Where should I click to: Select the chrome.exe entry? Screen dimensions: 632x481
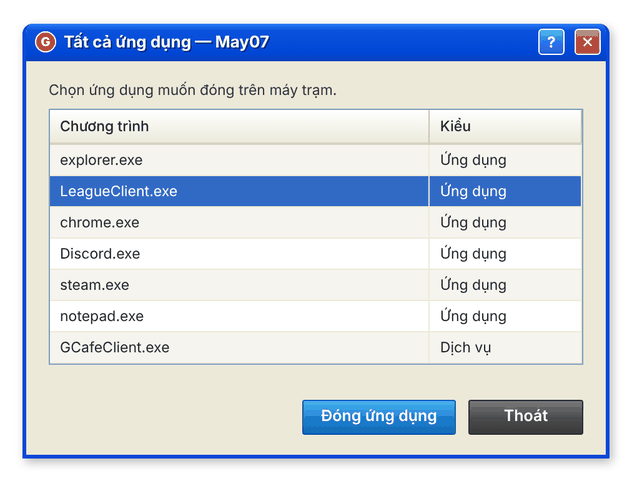point(316,223)
